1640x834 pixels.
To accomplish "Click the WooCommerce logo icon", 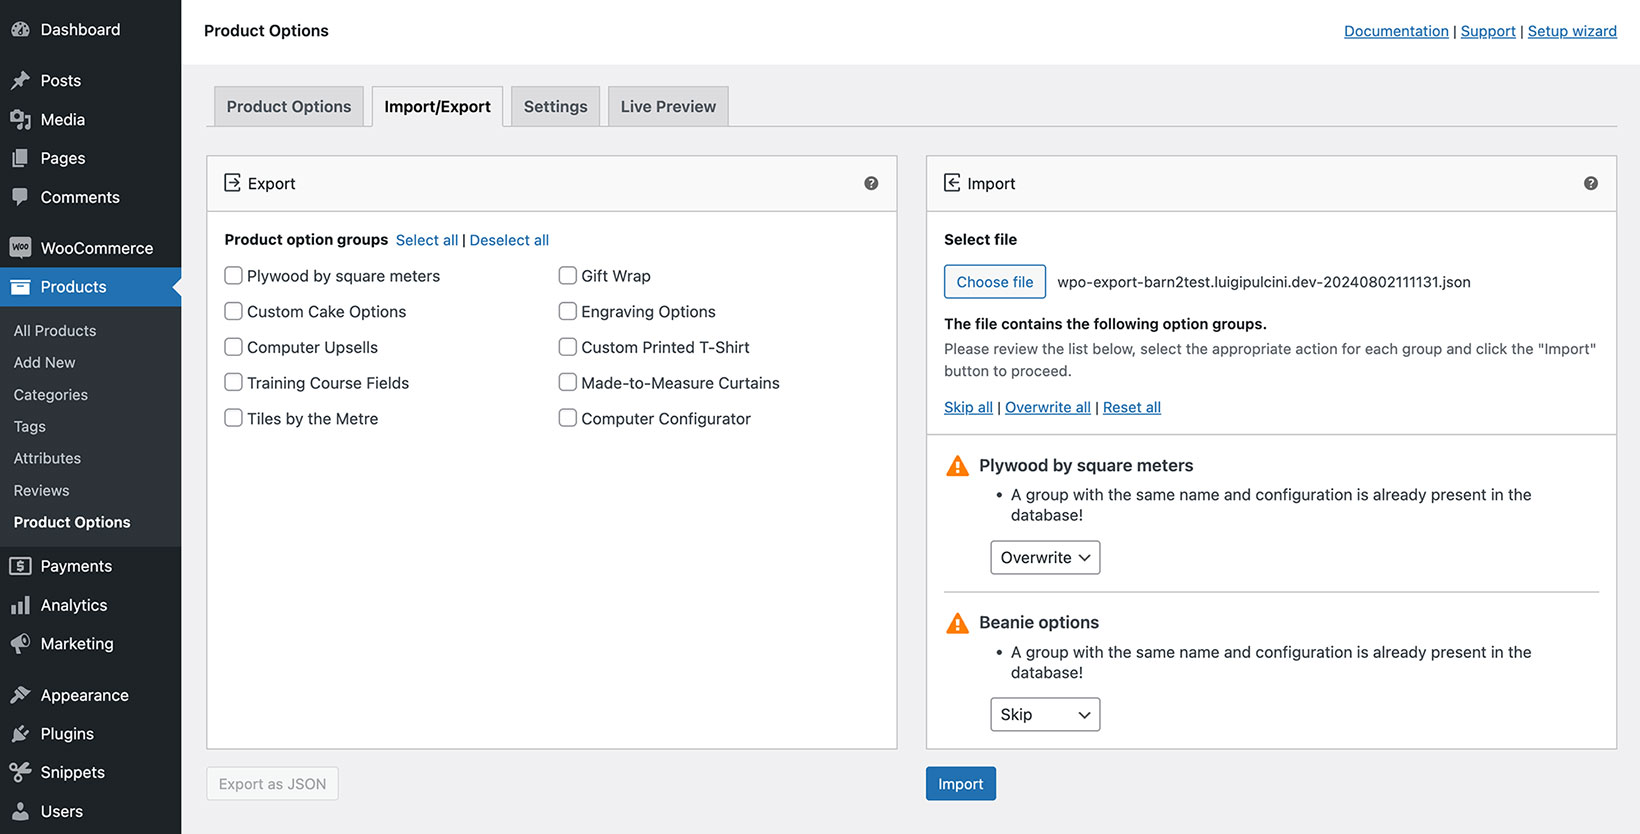I will [20, 247].
